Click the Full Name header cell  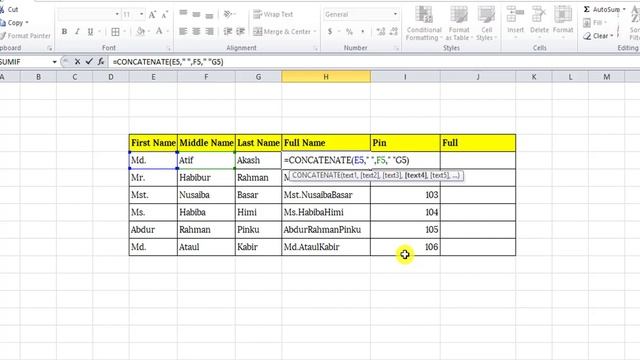pos(326,143)
